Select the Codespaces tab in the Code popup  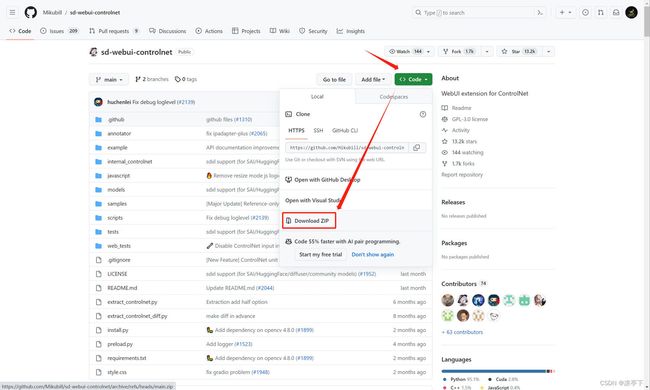pyautogui.click(x=394, y=97)
